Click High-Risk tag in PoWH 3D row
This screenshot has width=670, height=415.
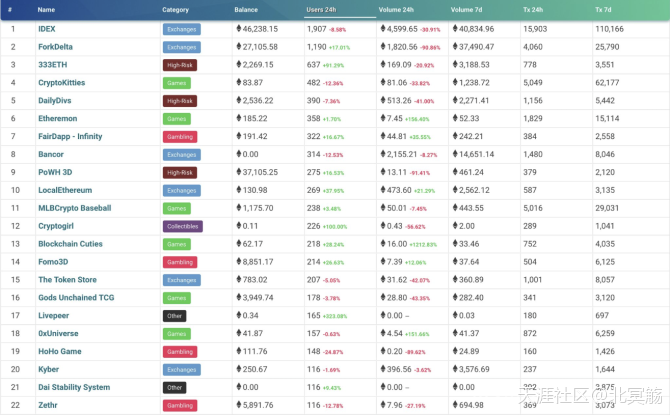(x=180, y=173)
